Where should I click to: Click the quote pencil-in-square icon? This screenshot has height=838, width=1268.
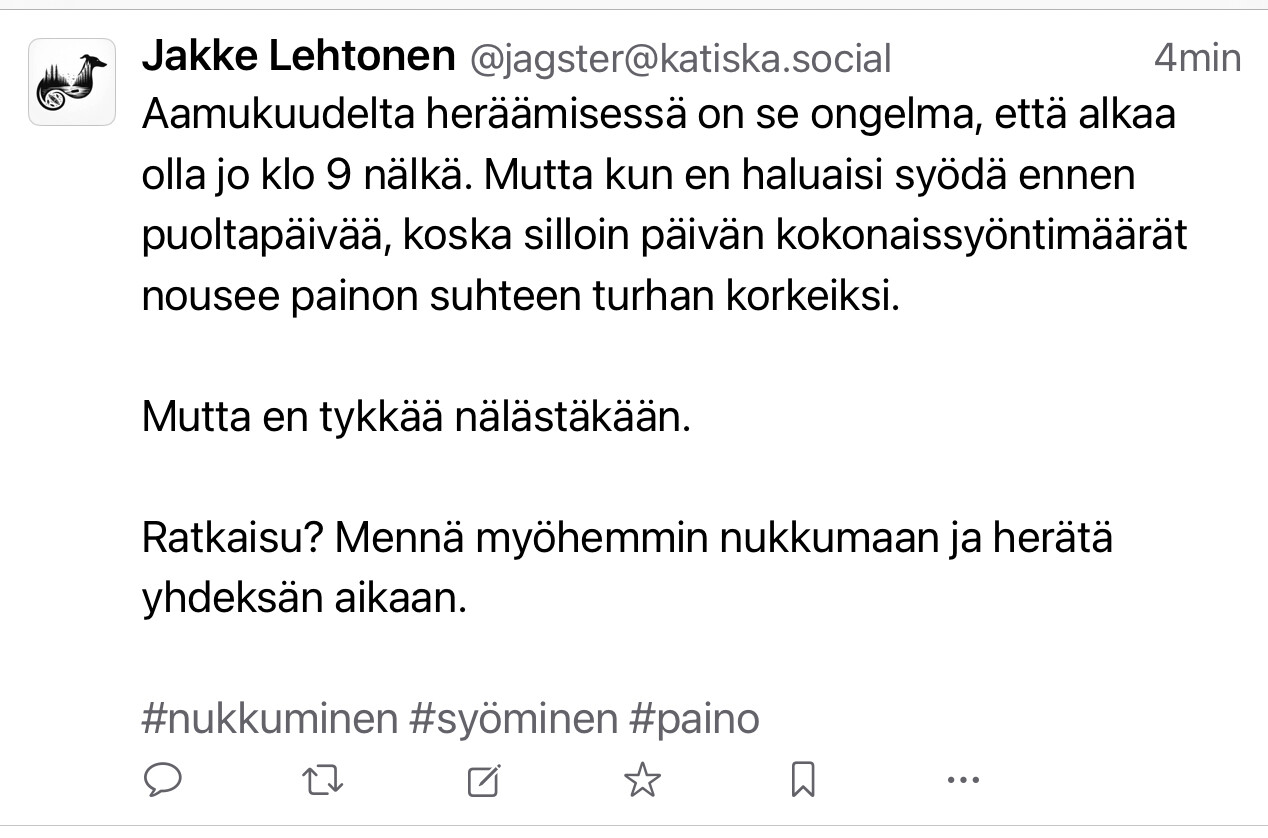pyautogui.click(x=483, y=779)
